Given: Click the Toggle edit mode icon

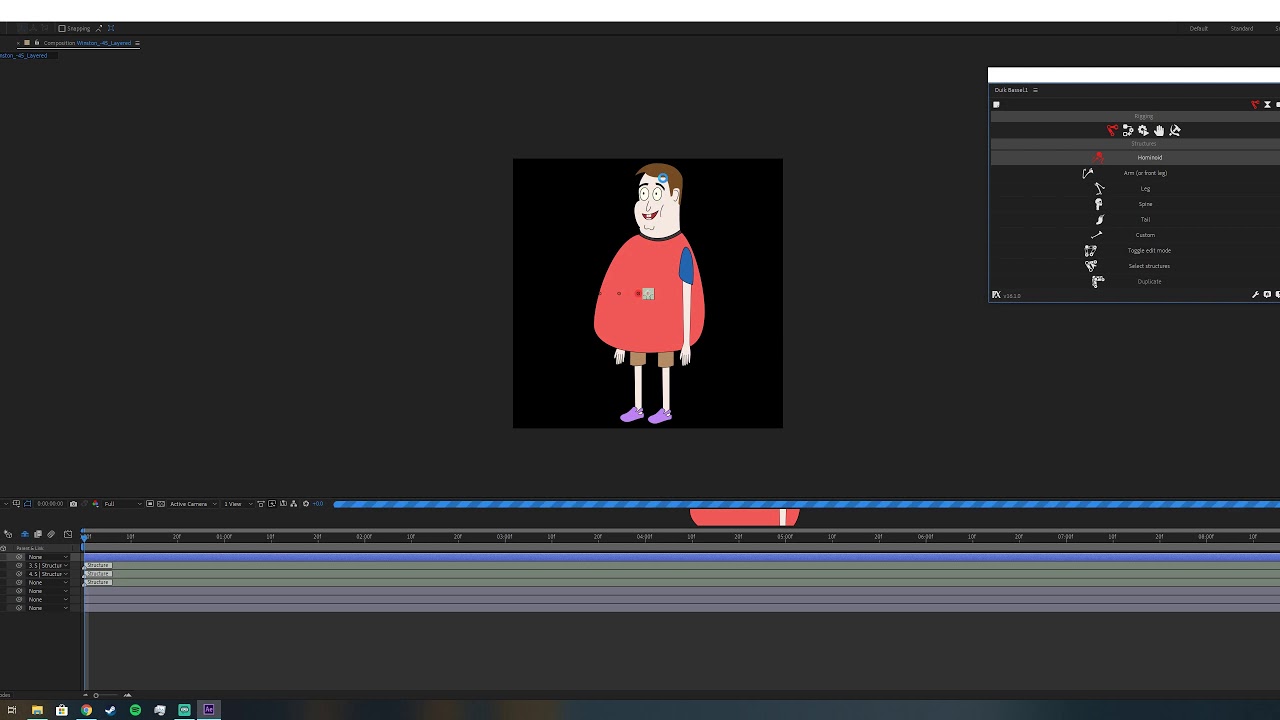Looking at the screenshot, I should 1090,251.
